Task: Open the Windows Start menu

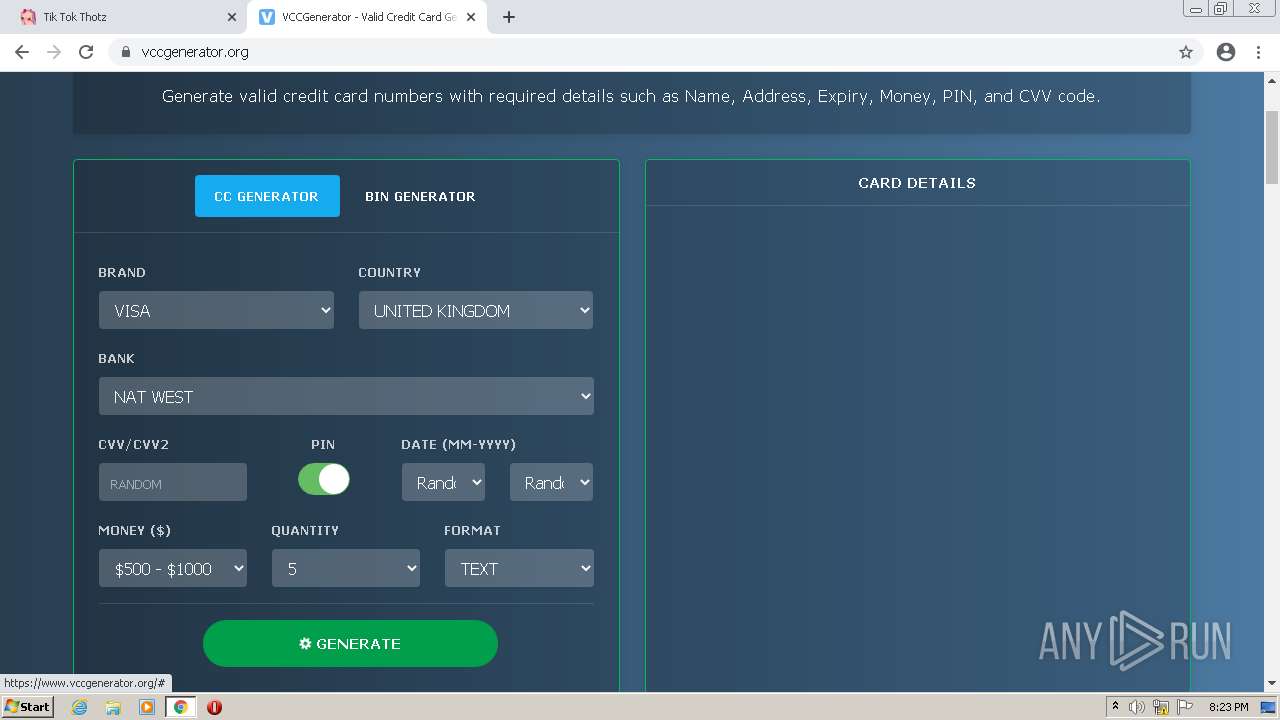Action: tap(27, 707)
